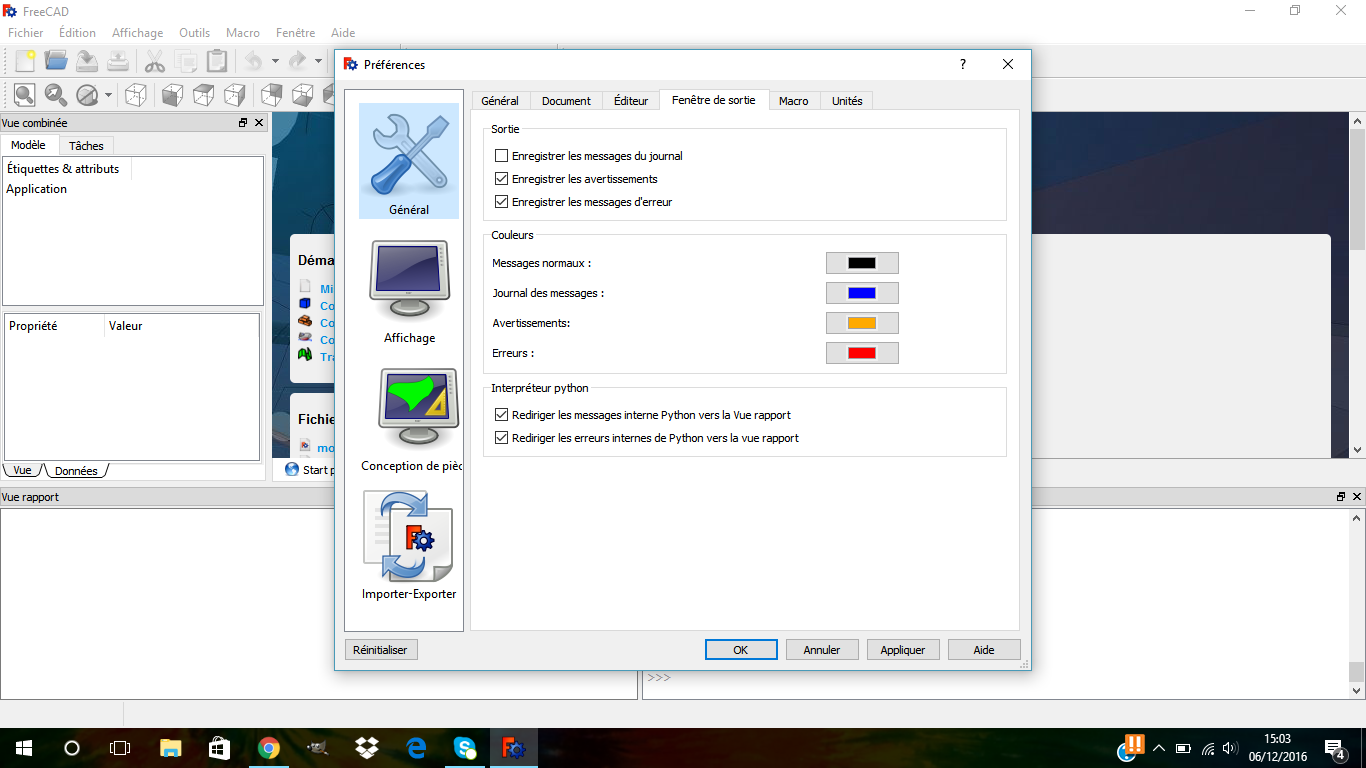Open the undo history dropdown arrow
Image resolution: width=1366 pixels, height=768 pixels.
tap(275, 62)
